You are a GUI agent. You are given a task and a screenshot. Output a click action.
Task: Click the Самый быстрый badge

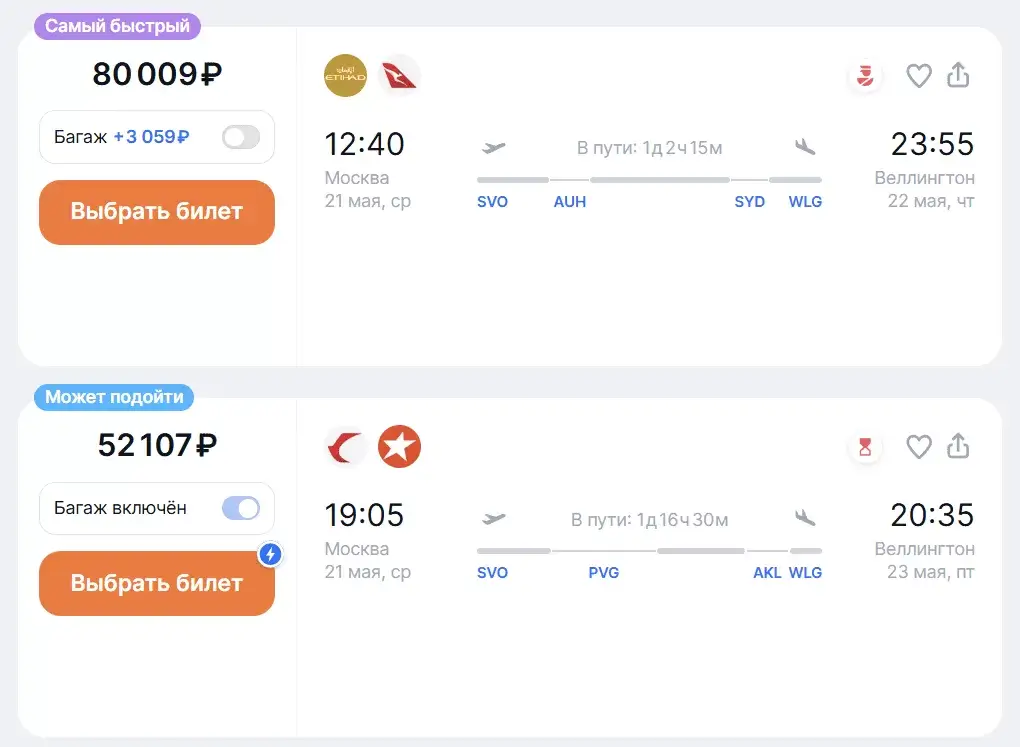[x=117, y=26]
